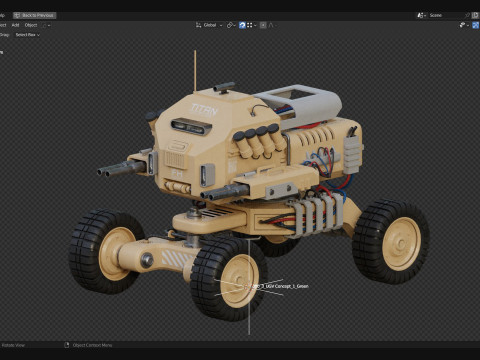Open the Select Box drag dropdown
480x360 pixels.
27,35
